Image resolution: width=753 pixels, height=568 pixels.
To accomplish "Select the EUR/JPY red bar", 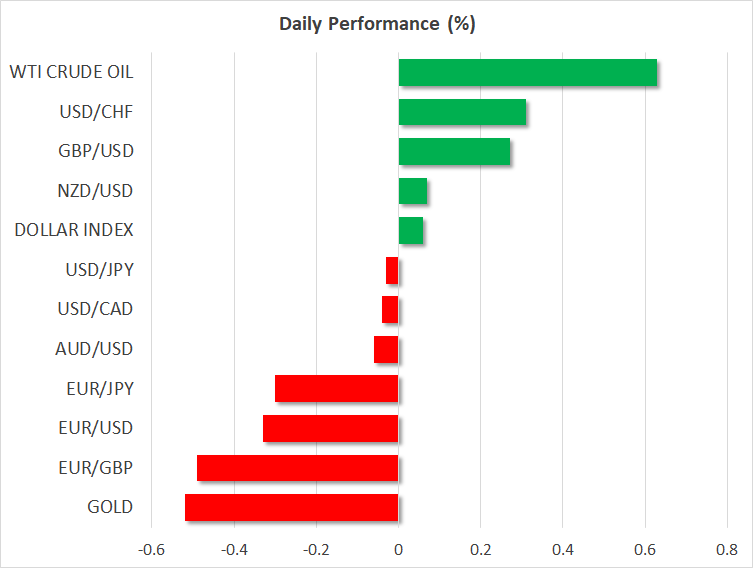I will click(336, 388).
